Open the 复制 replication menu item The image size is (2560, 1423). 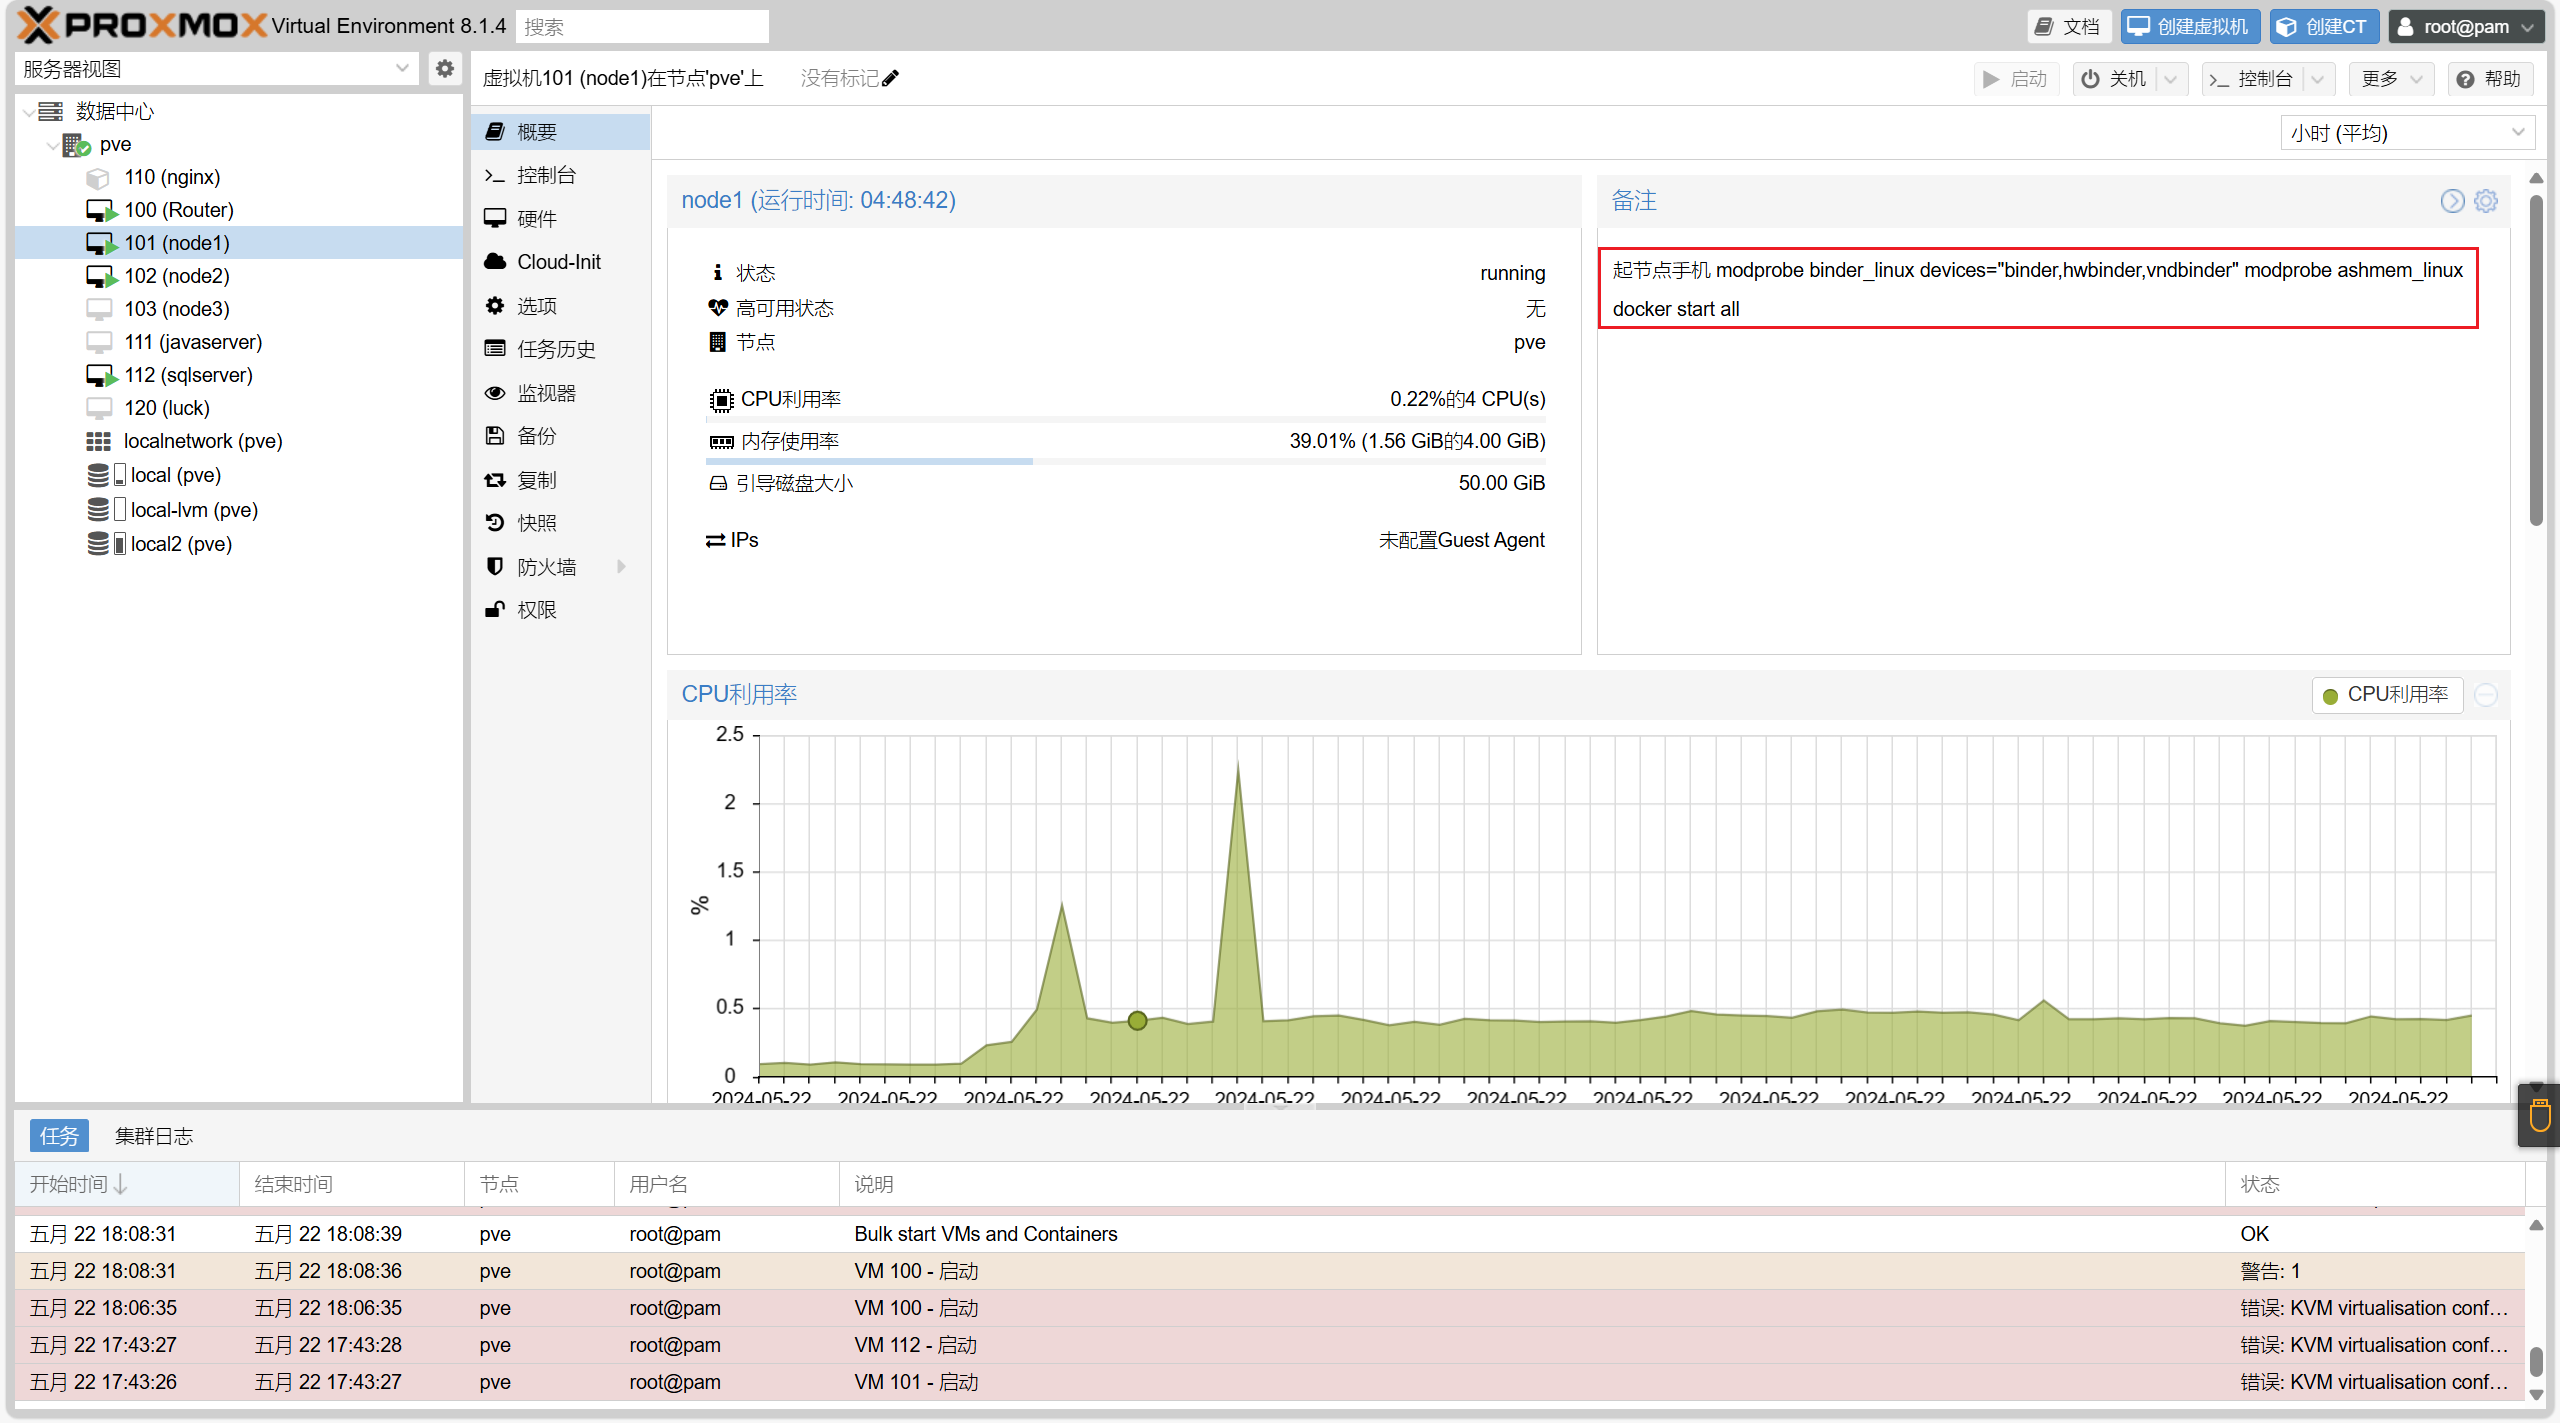560,480
